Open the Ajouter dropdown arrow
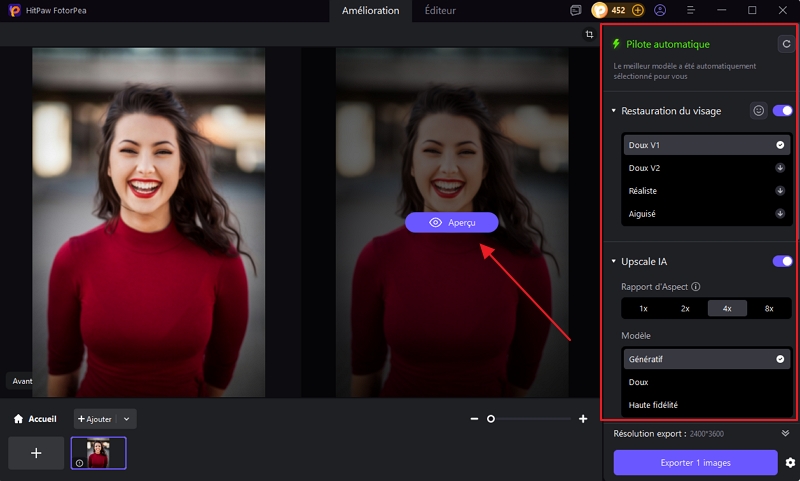This screenshot has height=481, width=800. [x=127, y=419]
